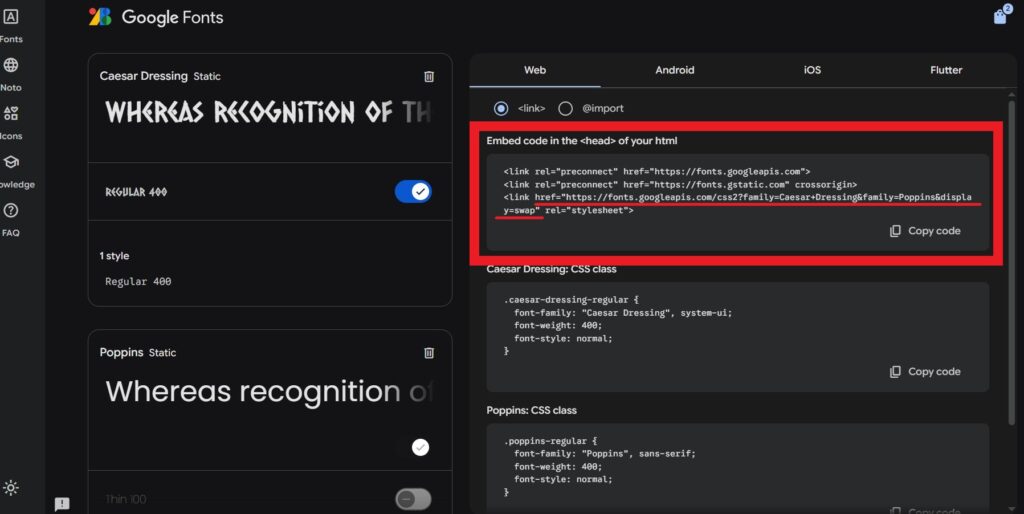Open the shopping bag with selected fonts

[1000, 15]
